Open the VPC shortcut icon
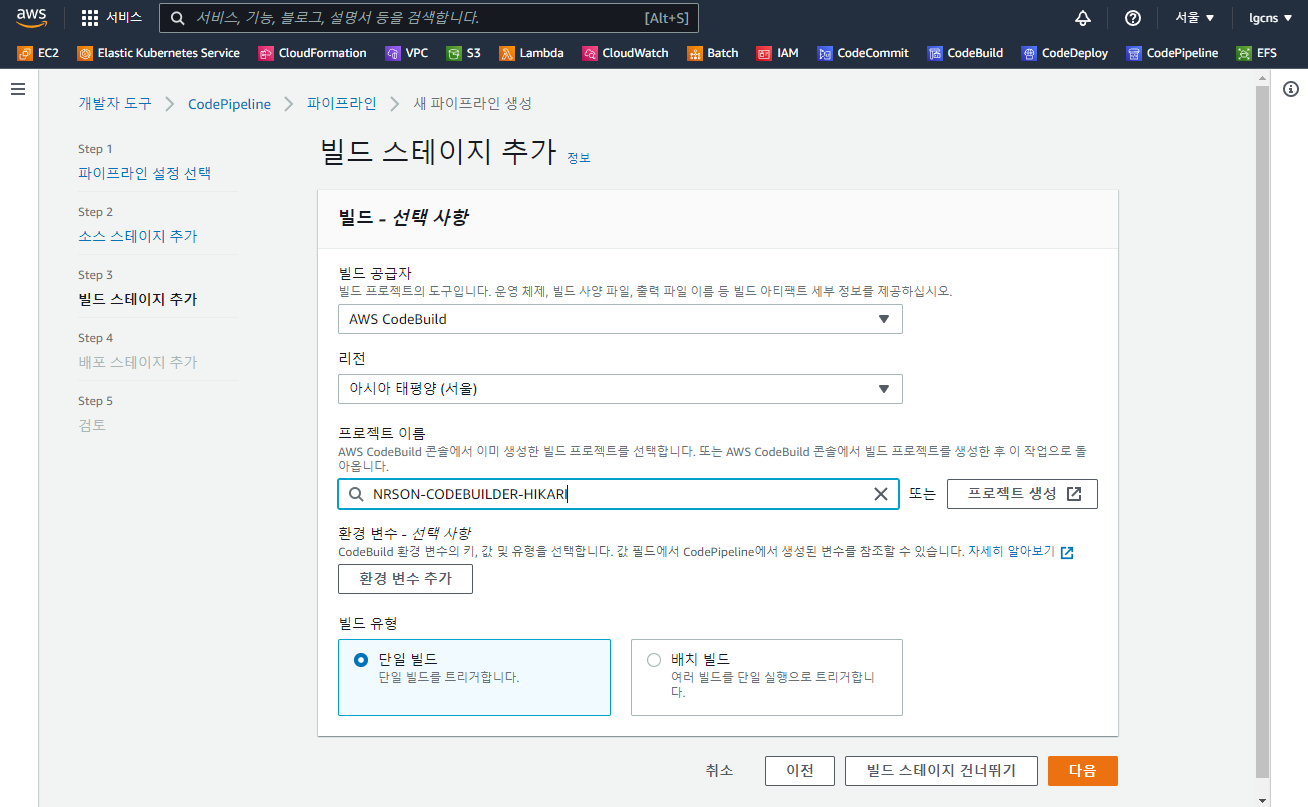Image resolution: width=1308 pixels, height=807 pixels. [393, 53]
